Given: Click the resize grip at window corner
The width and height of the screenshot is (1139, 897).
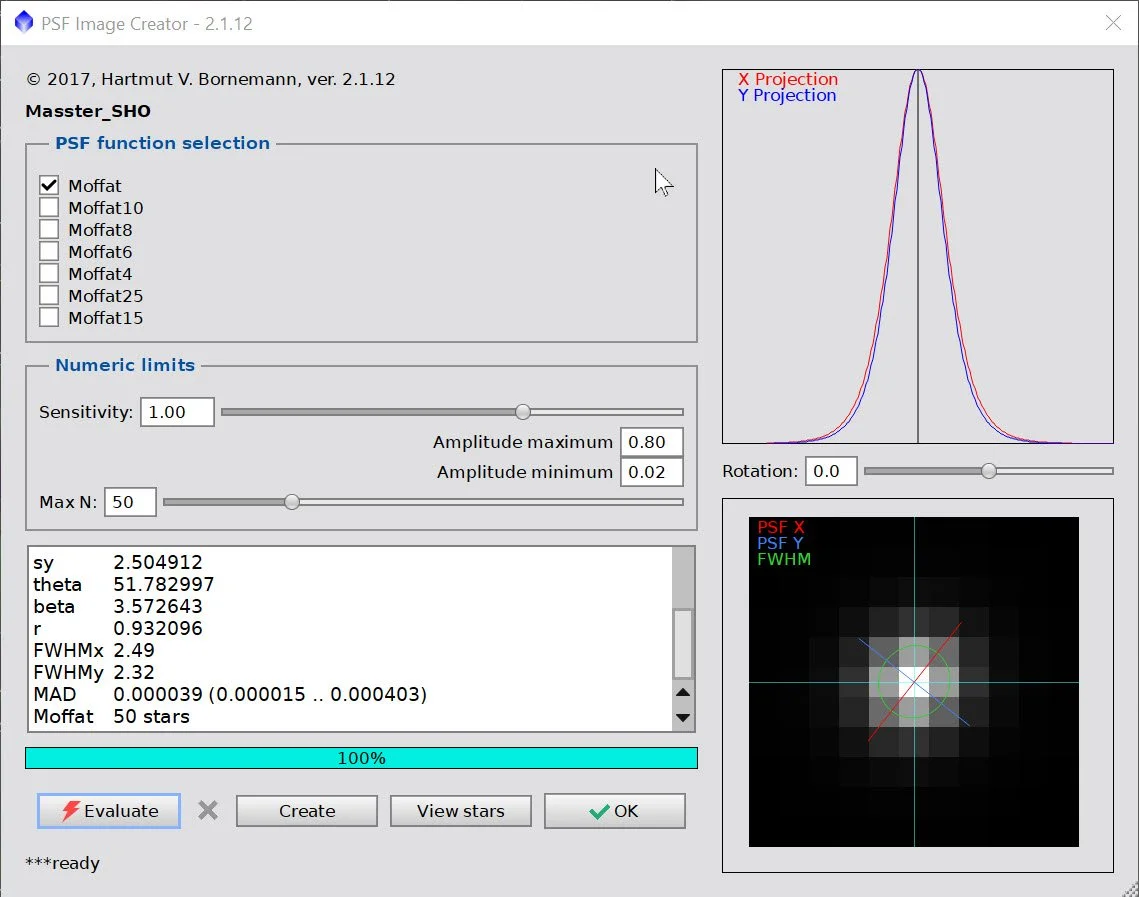Looking at the screenshot, I should click(1130, 889).
